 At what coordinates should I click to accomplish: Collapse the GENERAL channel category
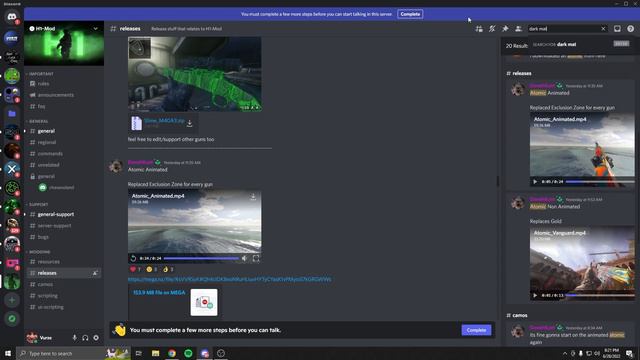click(x=38, y=121)
